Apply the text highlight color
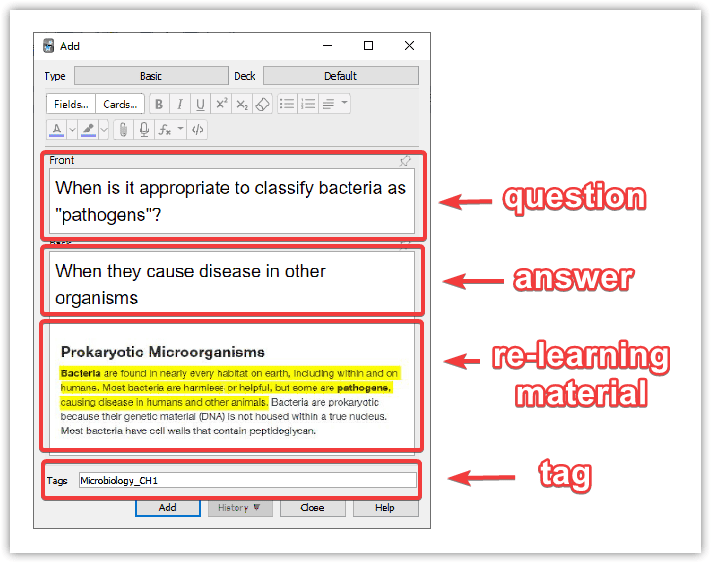The height and width of the screenshot is (563, 711). 88,129
